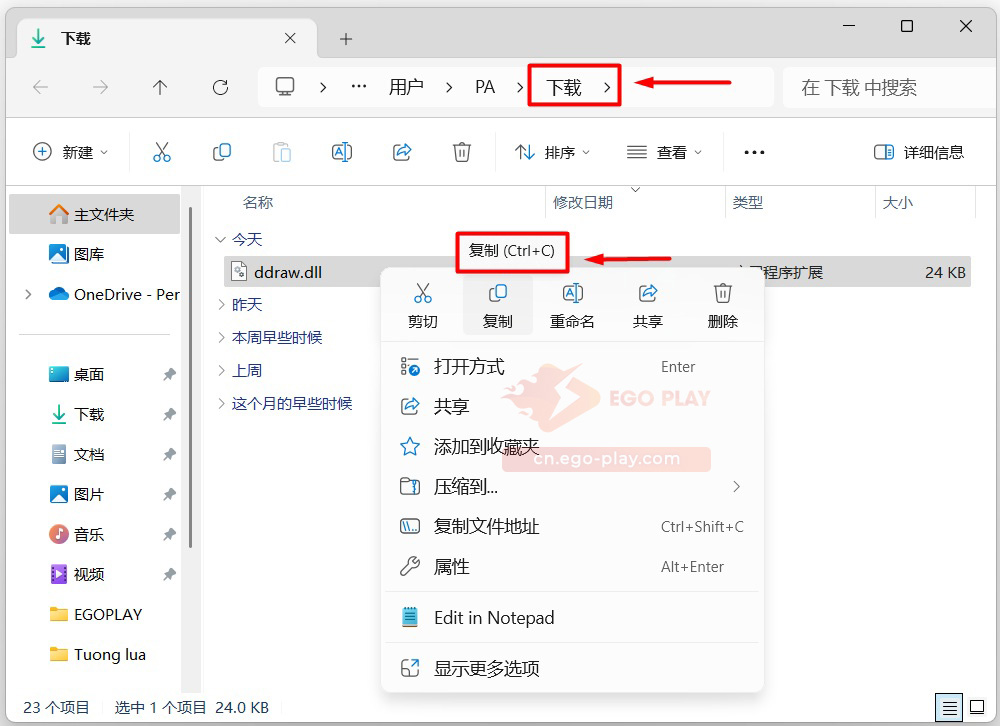Sort by the 大小 column header
Viewport: 1000px width, 726px height.
(897, 203)
